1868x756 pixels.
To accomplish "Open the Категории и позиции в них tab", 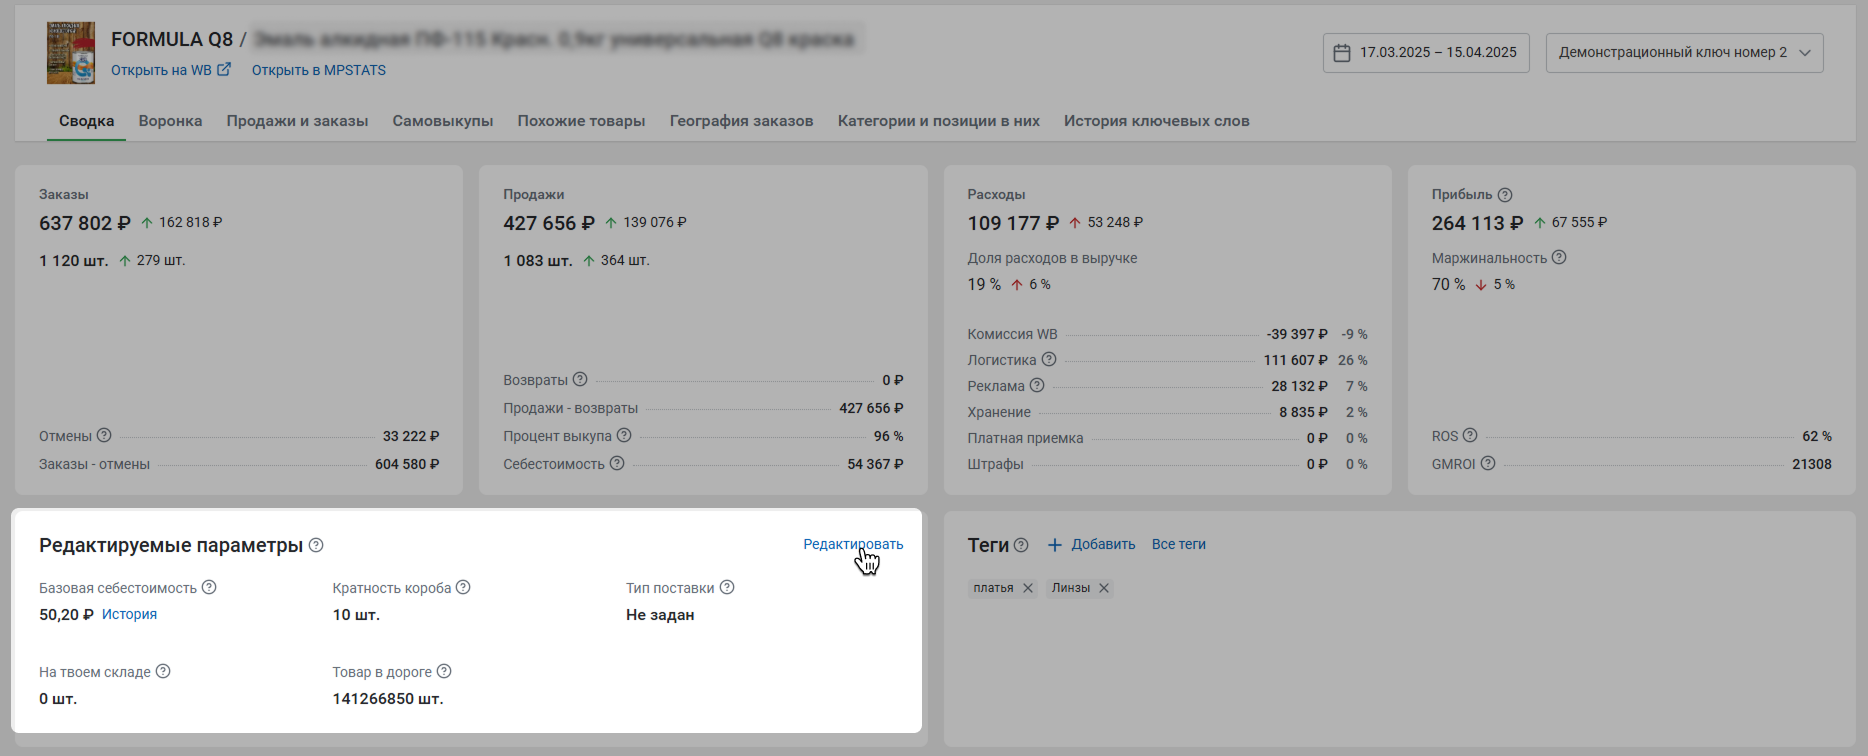I will (939, 121).
